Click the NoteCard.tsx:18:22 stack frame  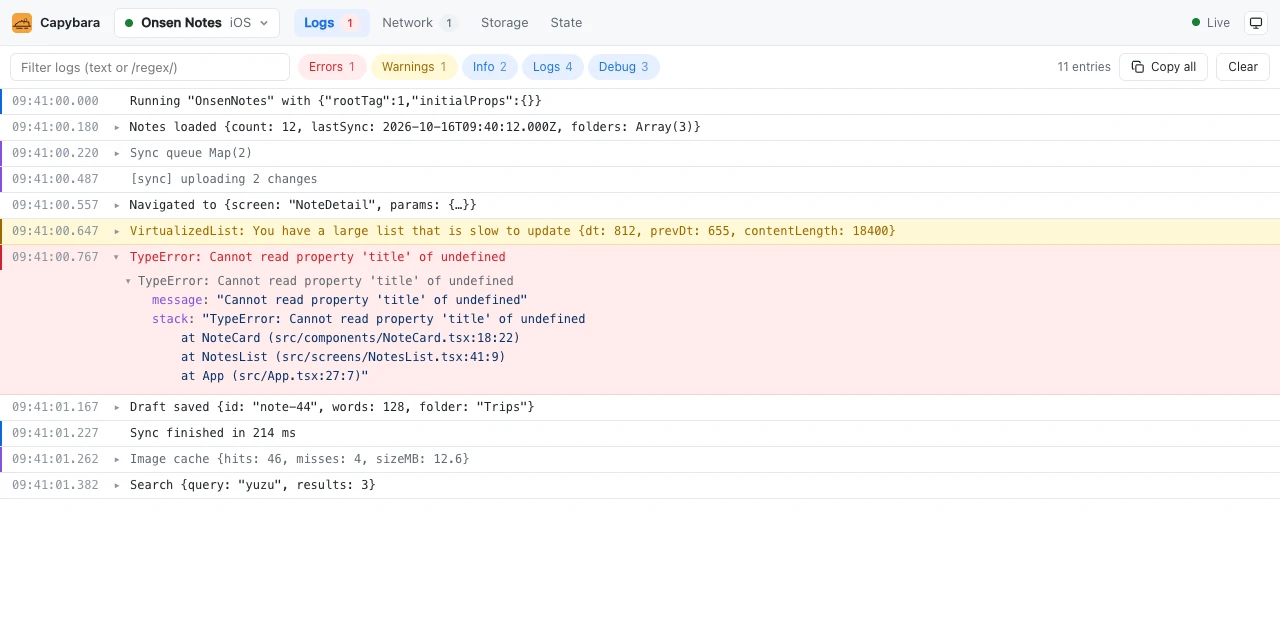click(351, 338)
